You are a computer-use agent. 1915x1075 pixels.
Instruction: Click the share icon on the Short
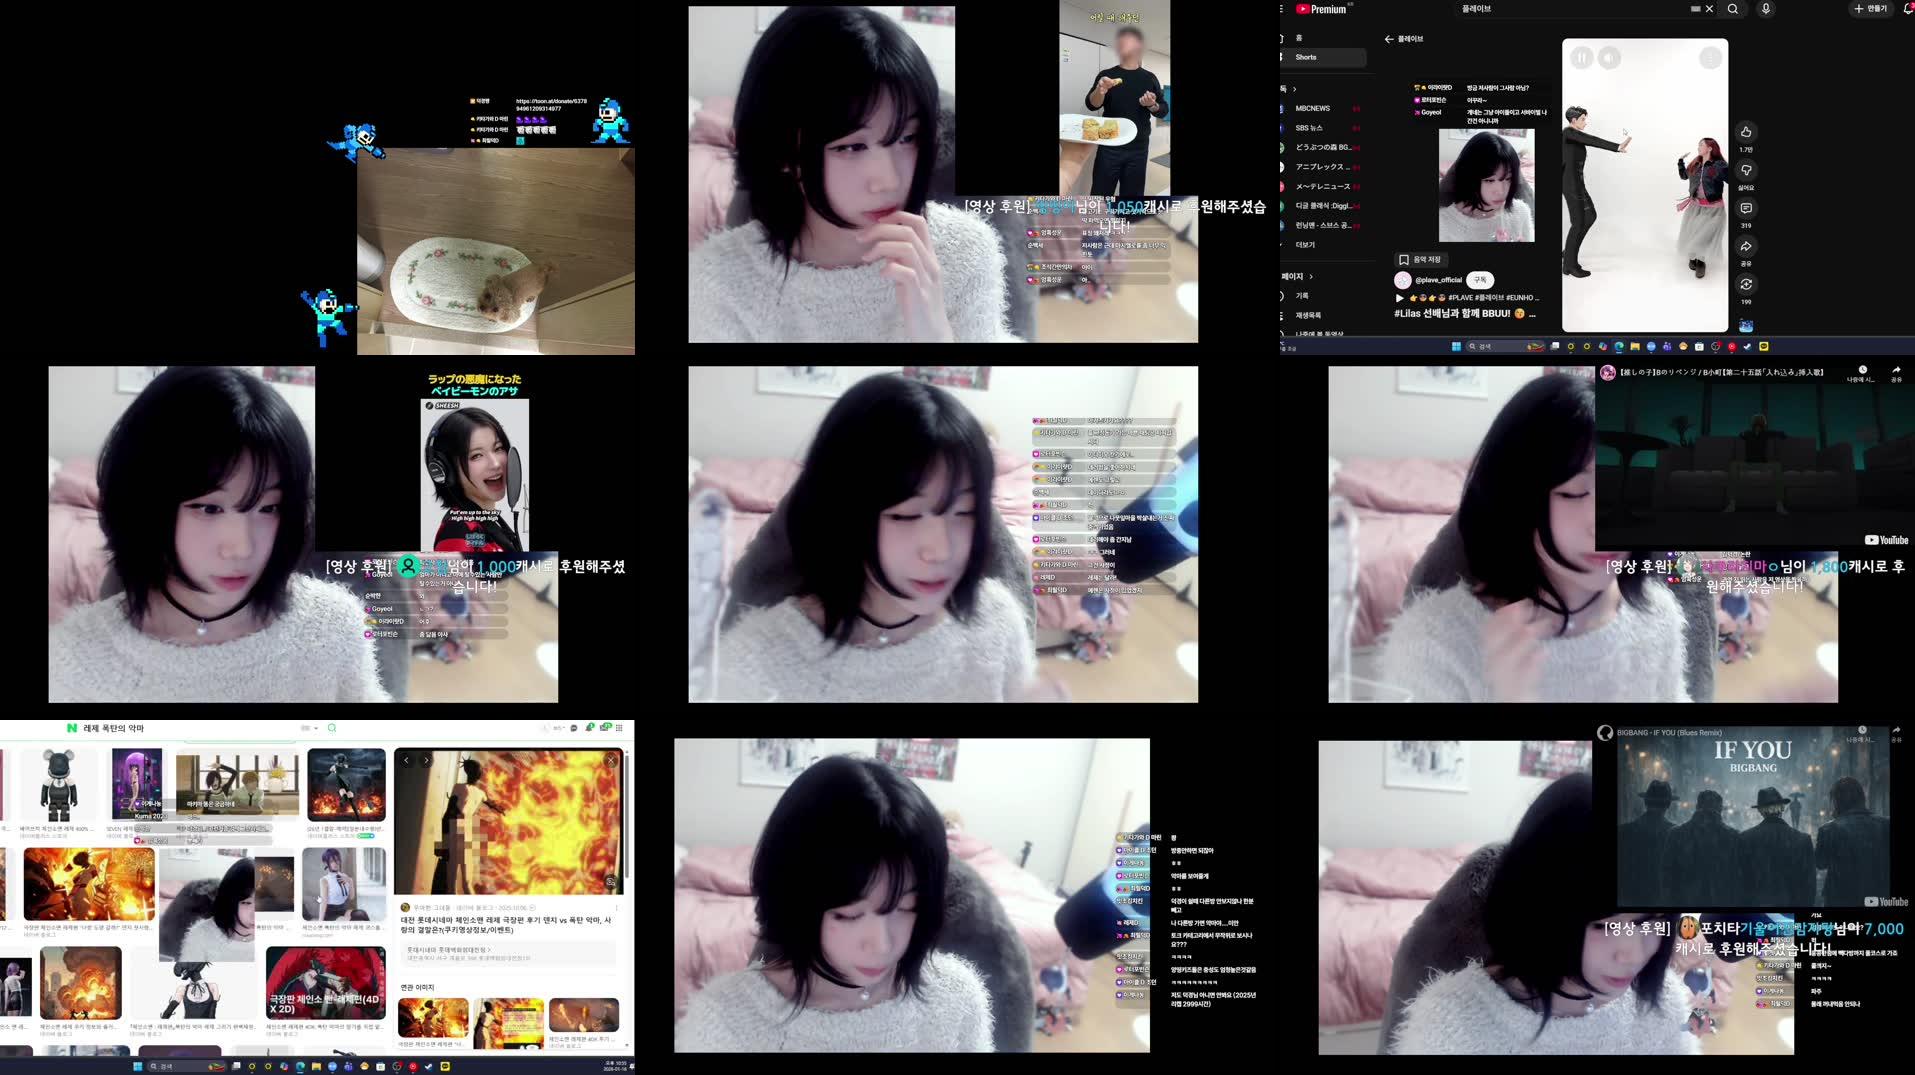1747,246
